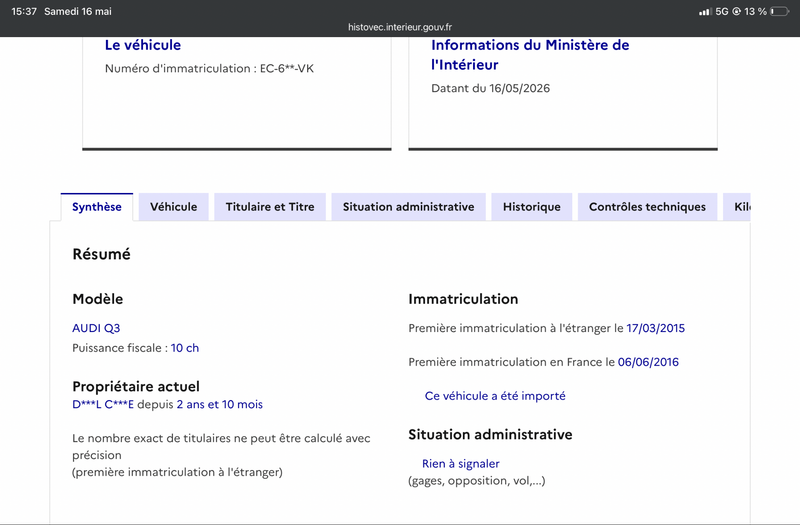Viewport: 800px width, 525px height.
Task: Select 'Le nombre exact de titulaires' note
Action: point(221,455)
